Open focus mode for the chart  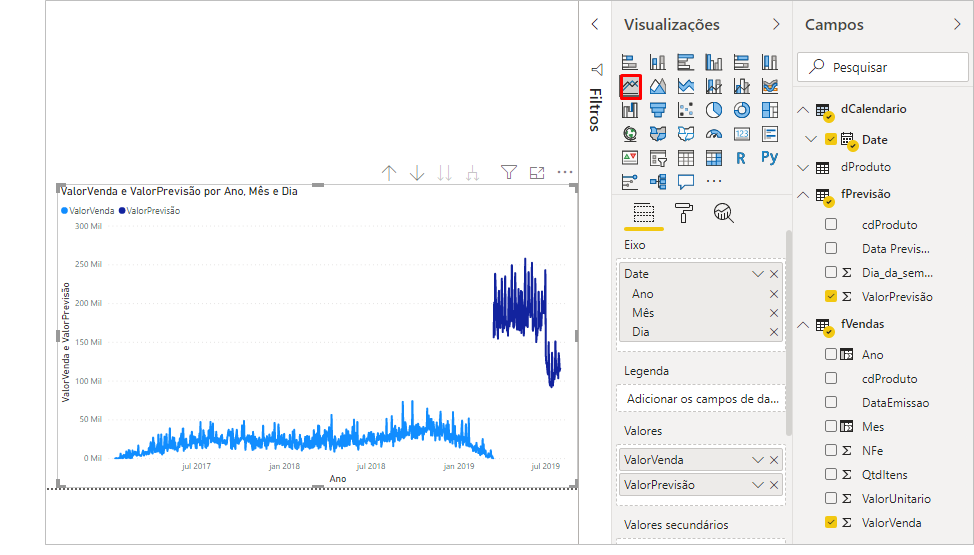[x=537, y=173]
